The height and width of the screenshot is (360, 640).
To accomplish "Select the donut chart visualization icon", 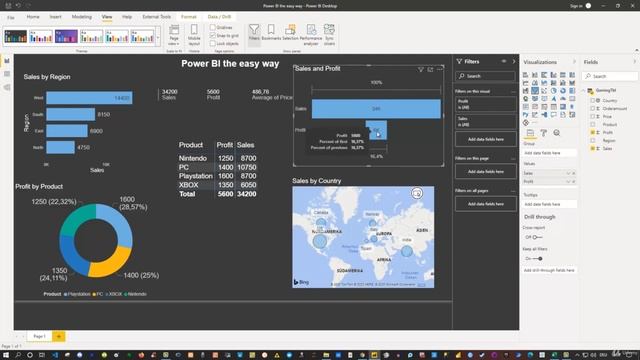I will (563, 91).
